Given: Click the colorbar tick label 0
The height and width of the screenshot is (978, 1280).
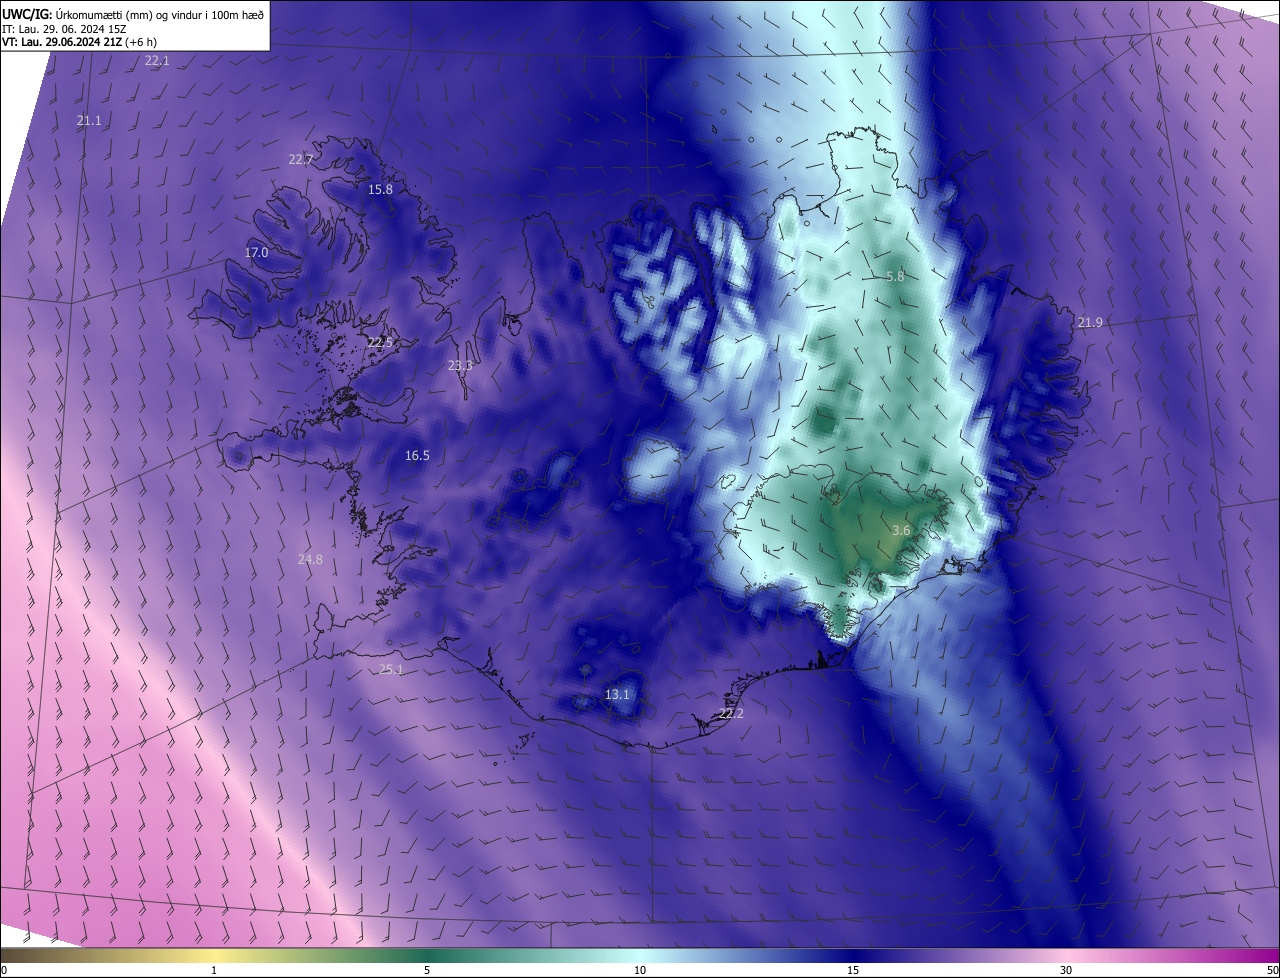Looking at the screenshot, I should pyautogui.click(x=4, y=971).
